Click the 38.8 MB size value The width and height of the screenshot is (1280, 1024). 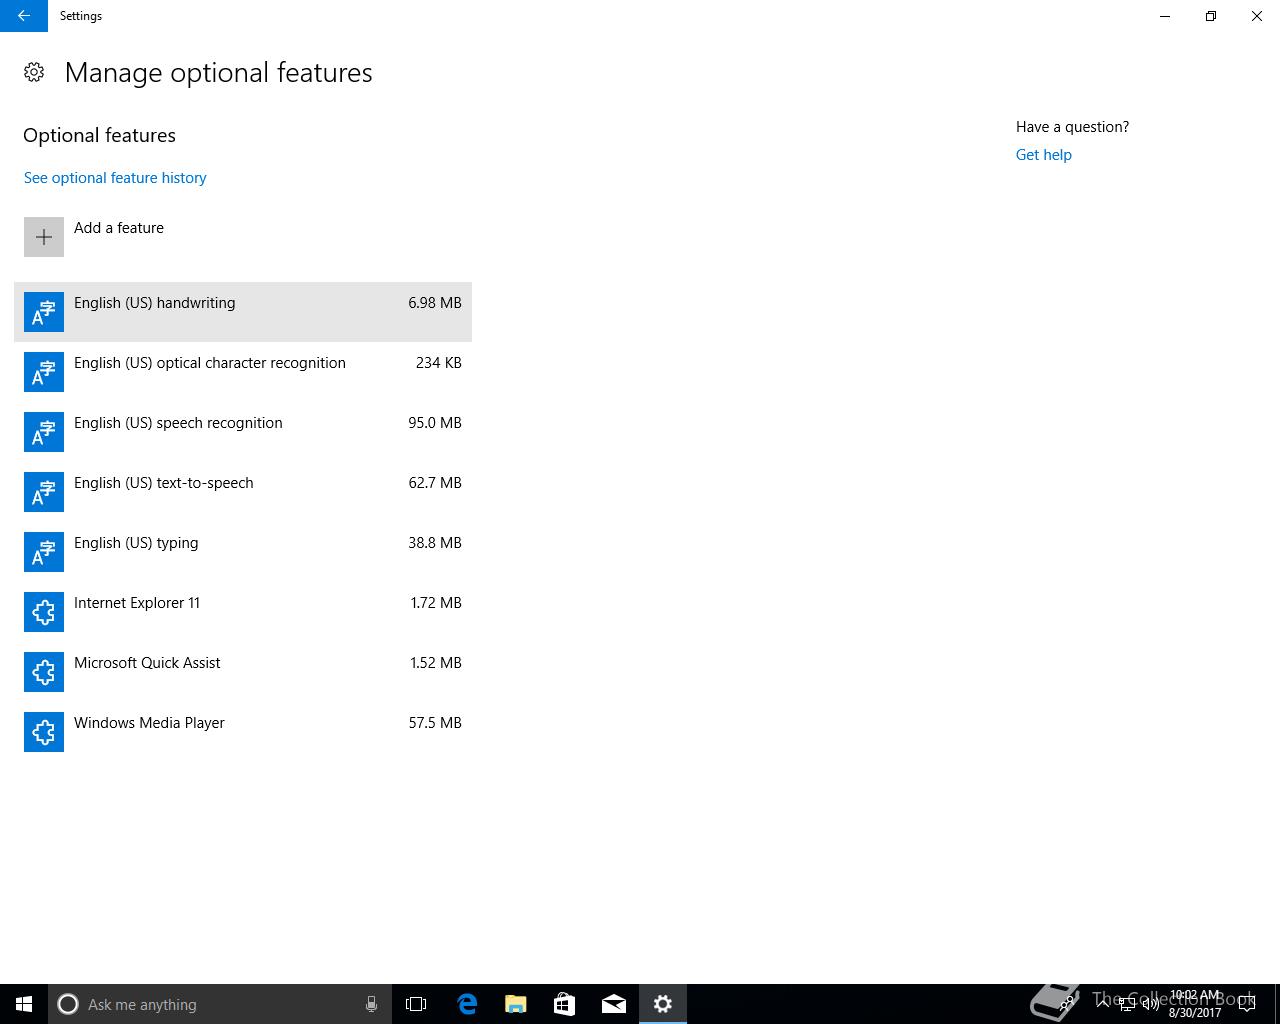(x=435, y=543)
